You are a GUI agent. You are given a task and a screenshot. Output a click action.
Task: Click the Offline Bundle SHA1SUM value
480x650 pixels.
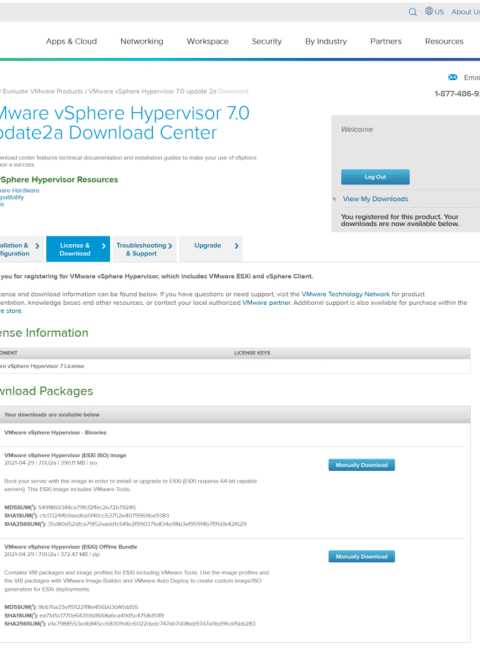click(x=102, y=615)
